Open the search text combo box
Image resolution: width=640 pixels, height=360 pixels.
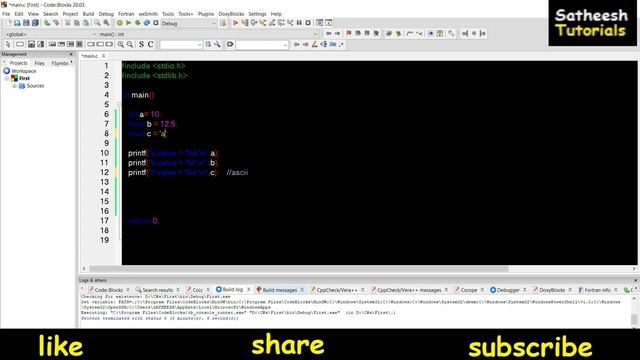point(181,44)
